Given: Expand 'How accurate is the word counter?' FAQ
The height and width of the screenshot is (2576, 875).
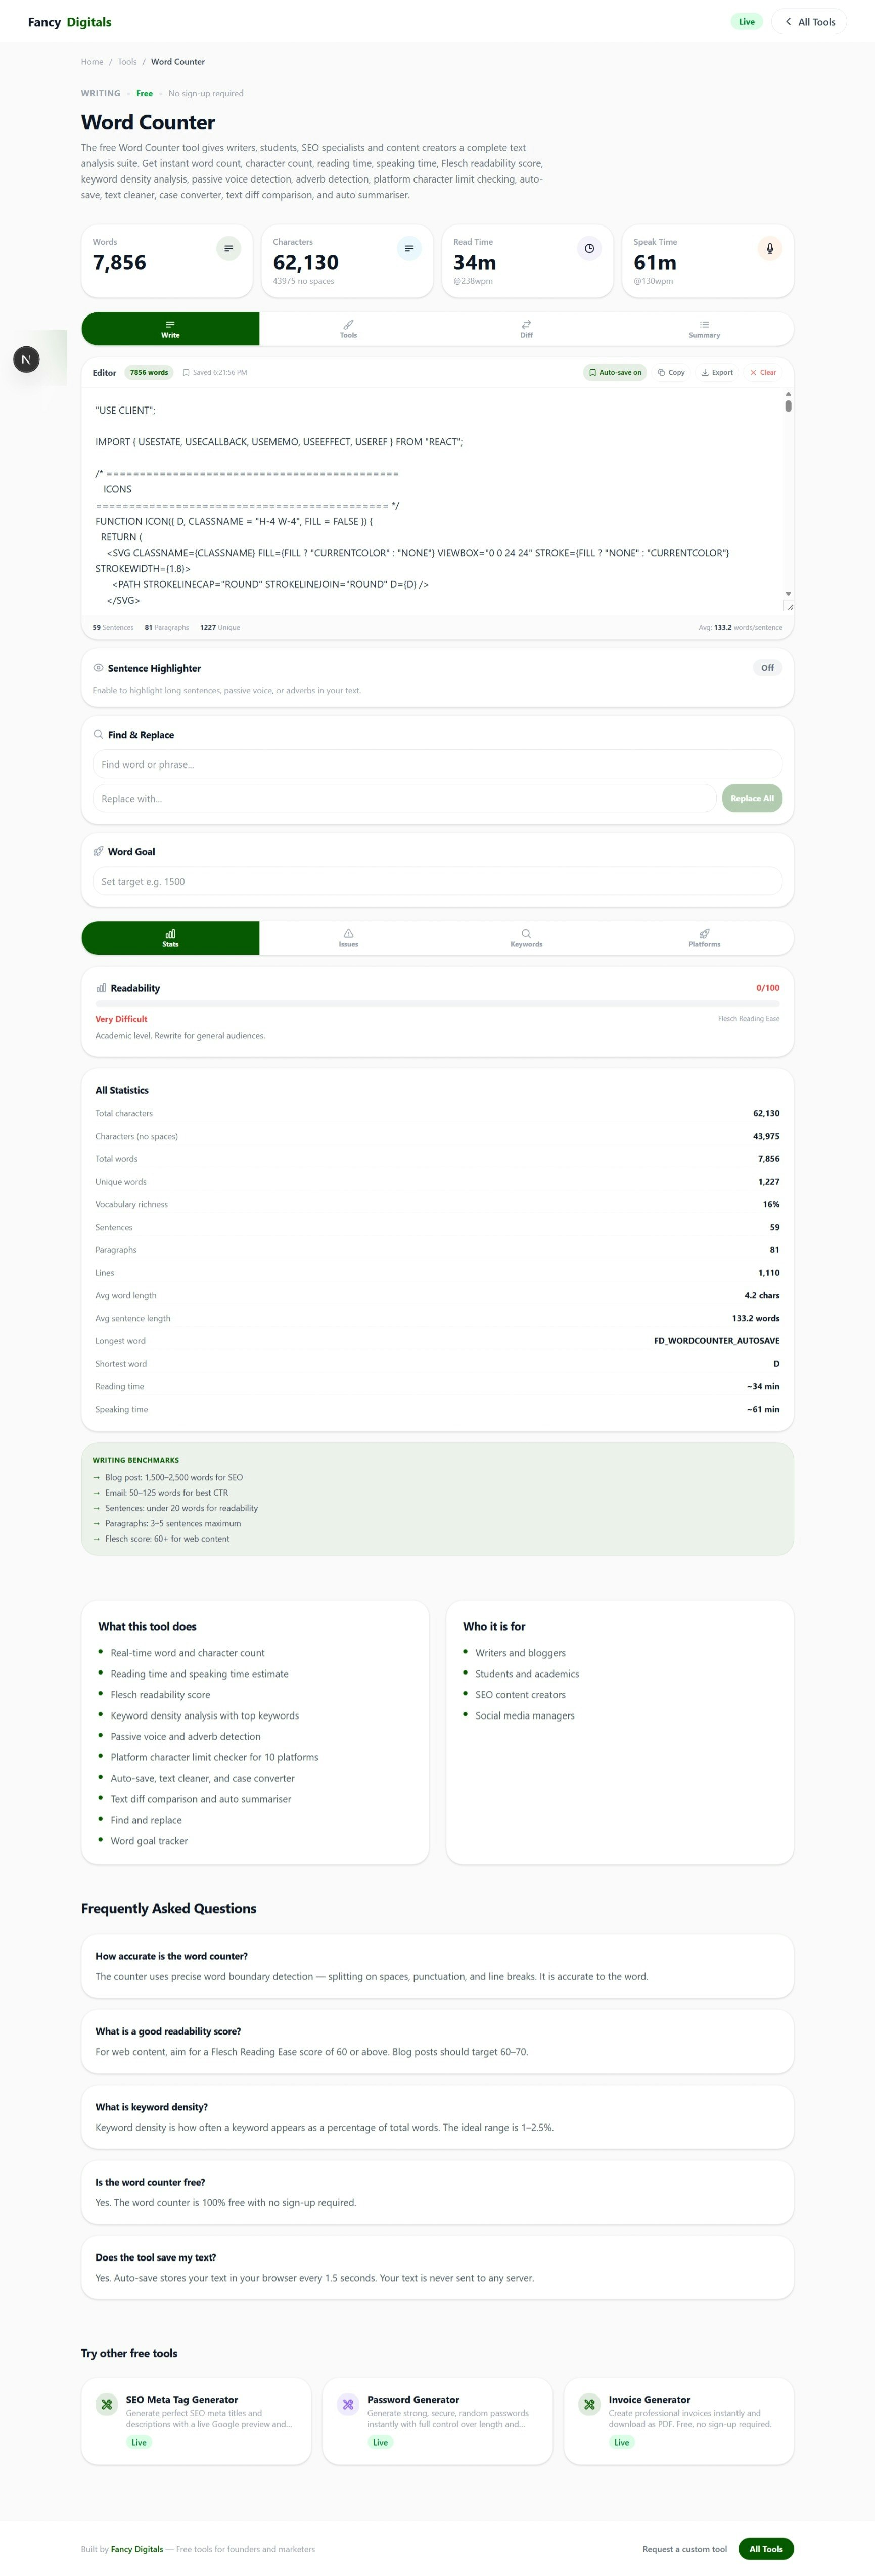Looking at the screenshot, I should coord(437,1967).
